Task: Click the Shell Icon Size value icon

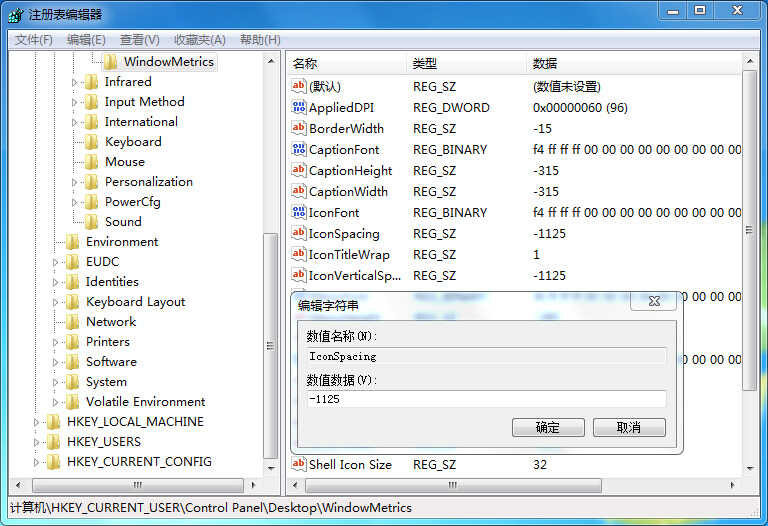Action: 299,464
